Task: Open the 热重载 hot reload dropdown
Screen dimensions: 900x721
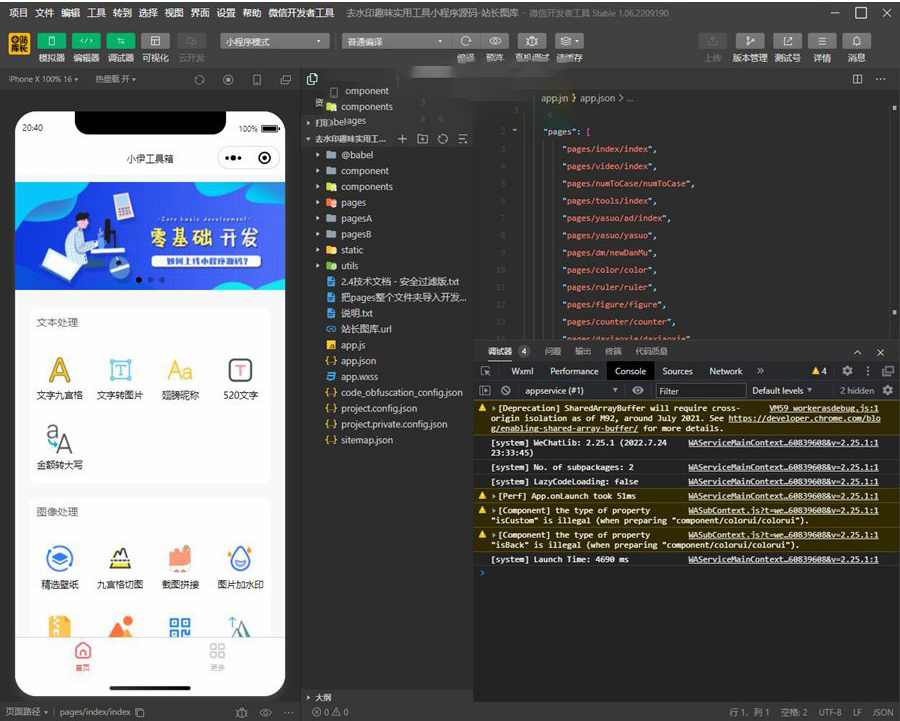Action: (115, 79)
